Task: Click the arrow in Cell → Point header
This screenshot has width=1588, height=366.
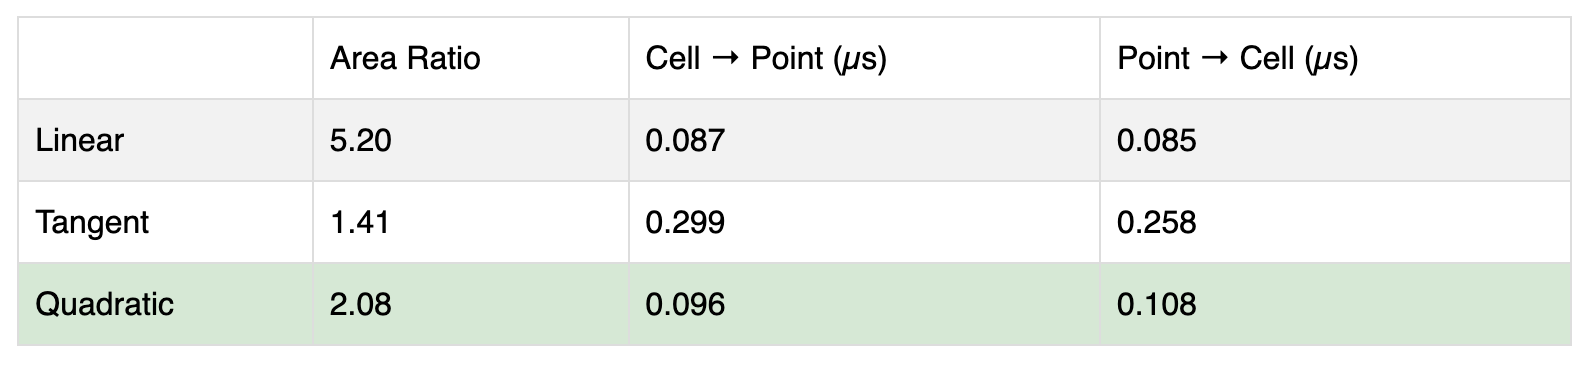Action: [725, 60]
